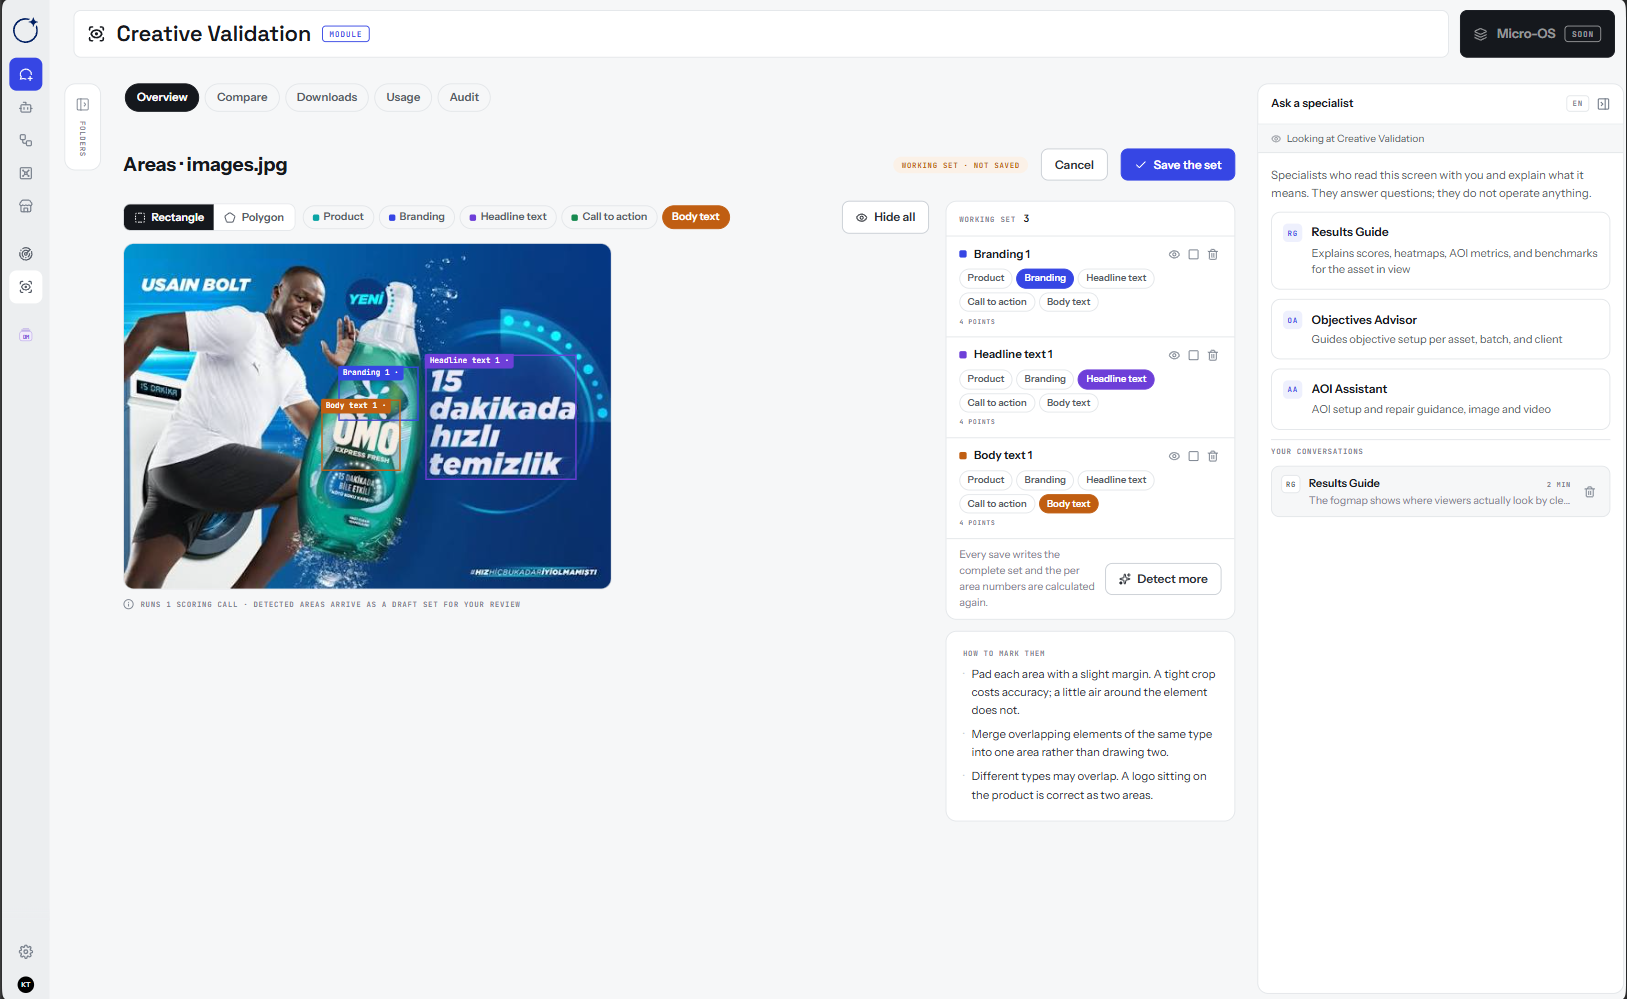Switch to the Compare tab
The image size is (1627, 999).
coord(242,97)
